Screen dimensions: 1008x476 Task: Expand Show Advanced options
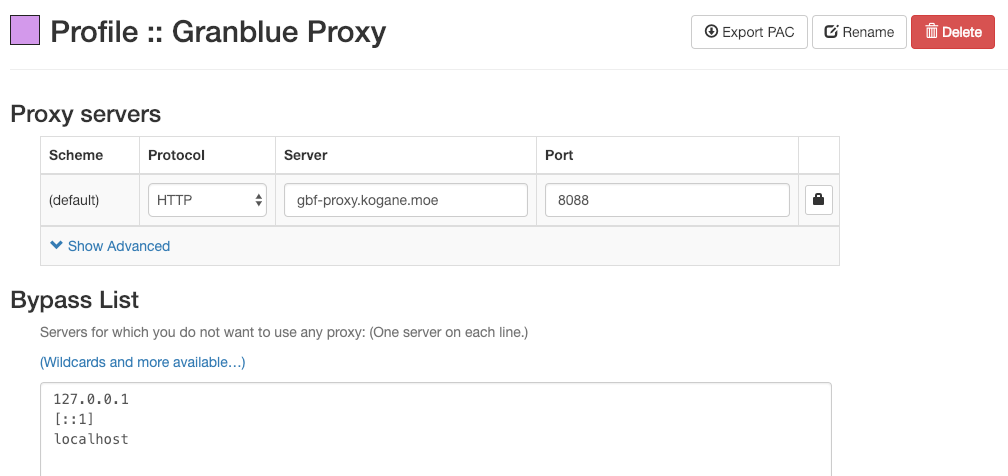pos(110,246)
